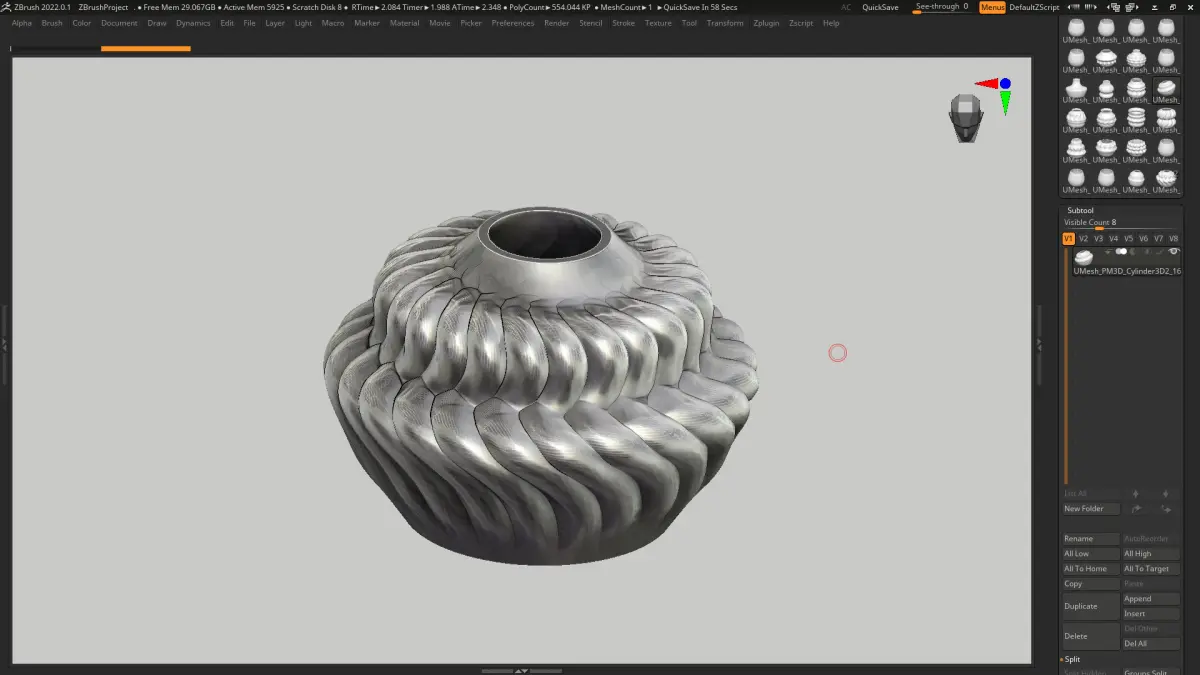Select the UMesh_PM3D_Cylinder3D2_16 subtool thumbnail
This screenshot has width=1200, height=675.
pyautogui.click(x=1084, y=257)
